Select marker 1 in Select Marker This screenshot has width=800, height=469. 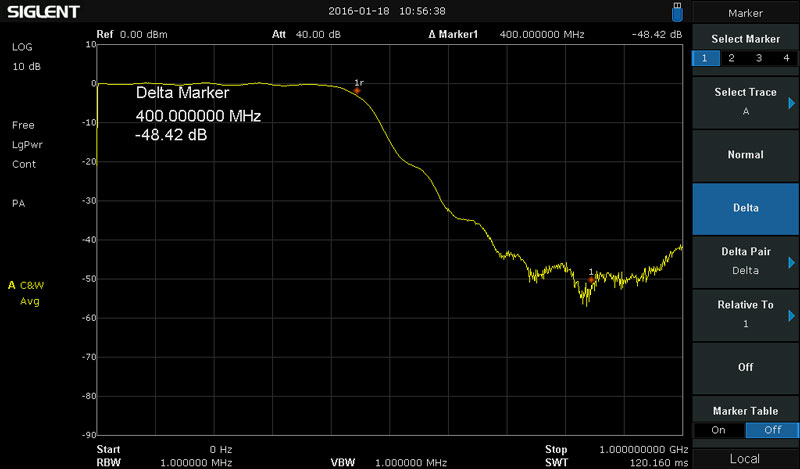704,58
